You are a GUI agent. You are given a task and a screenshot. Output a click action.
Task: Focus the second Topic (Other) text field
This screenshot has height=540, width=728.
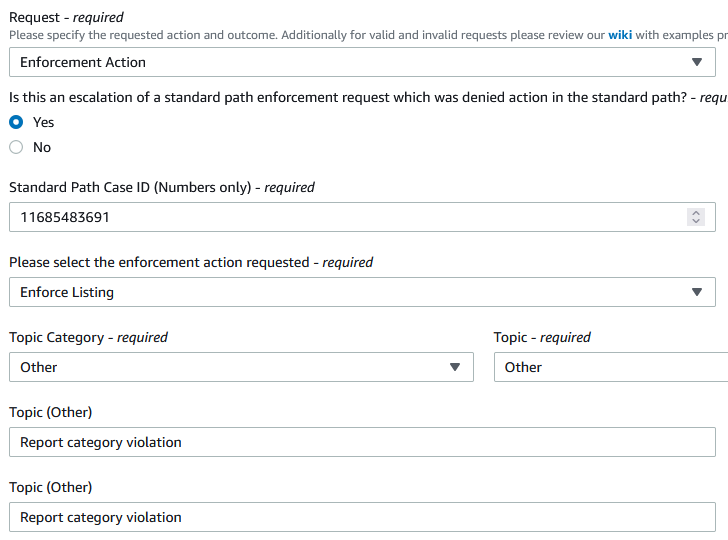coord(362,517)
